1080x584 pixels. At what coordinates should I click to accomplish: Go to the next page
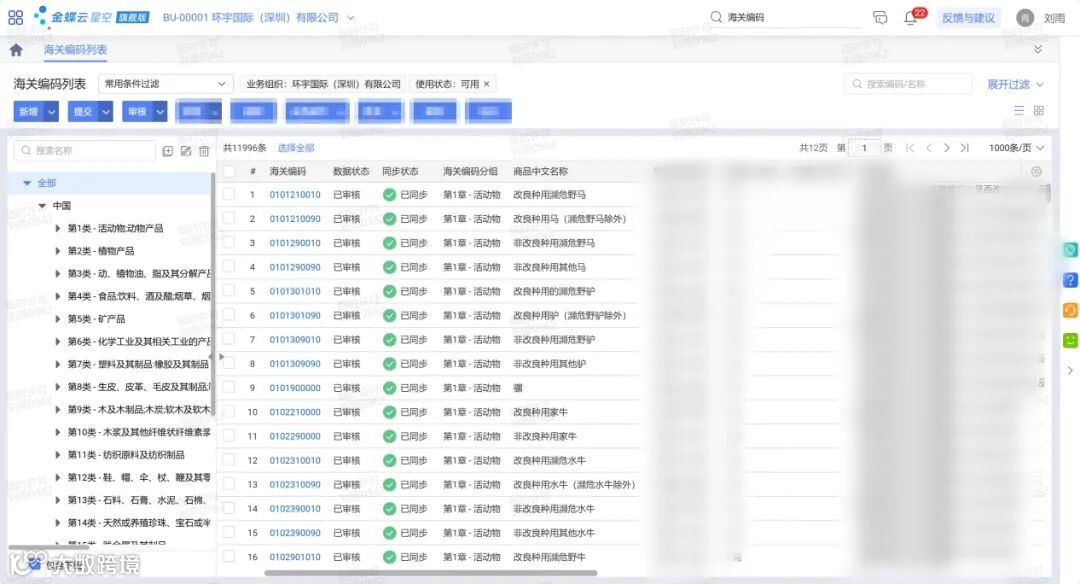click(x=946, y=147)
